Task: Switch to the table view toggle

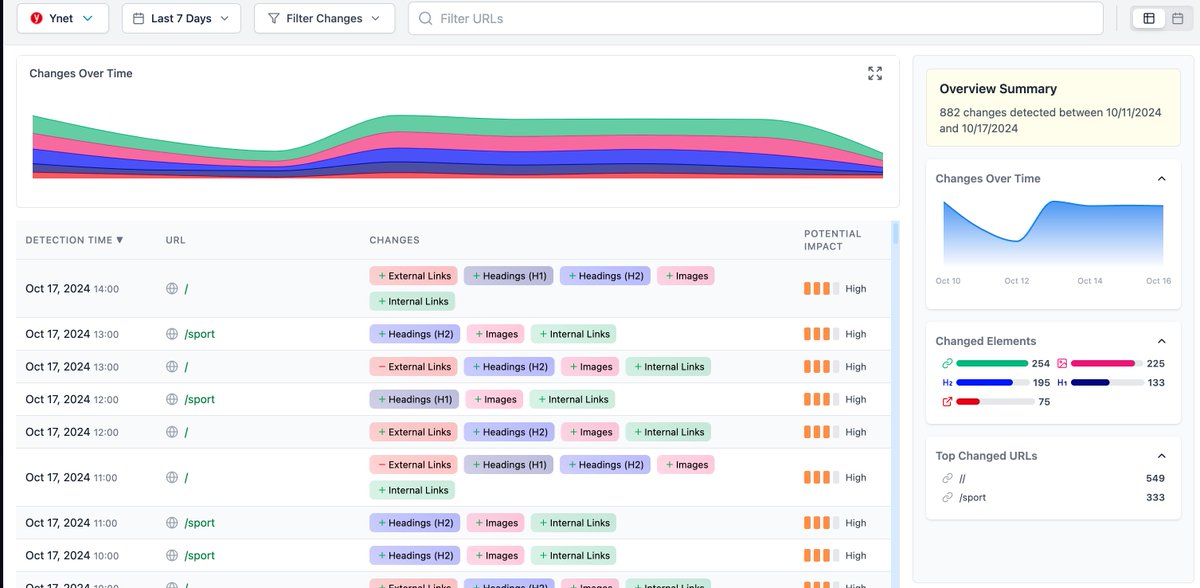Action: click(1149, 18)
